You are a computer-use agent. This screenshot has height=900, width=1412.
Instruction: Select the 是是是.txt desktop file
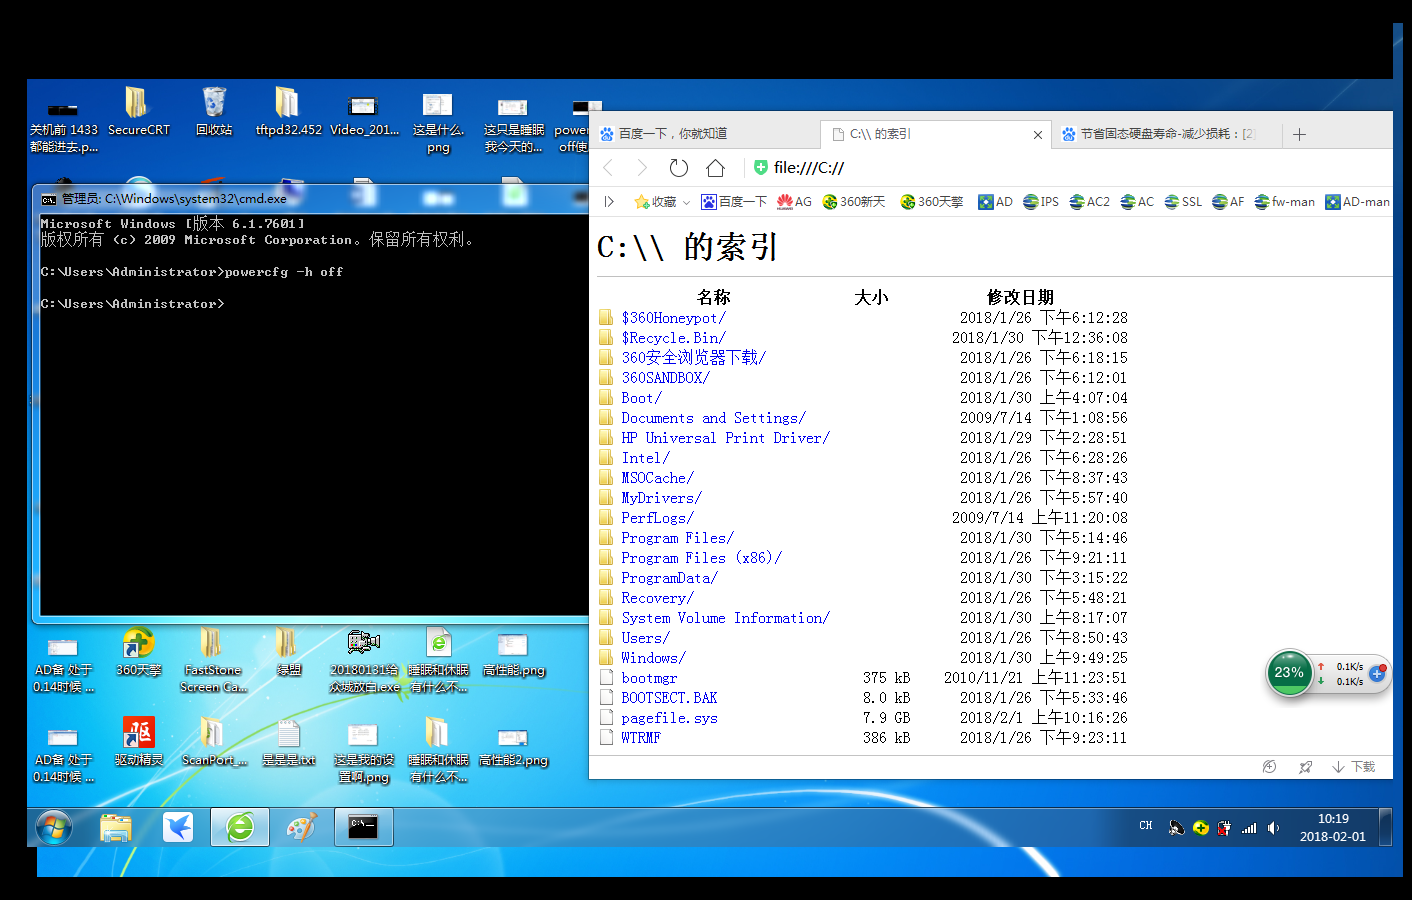coord(288,742)
